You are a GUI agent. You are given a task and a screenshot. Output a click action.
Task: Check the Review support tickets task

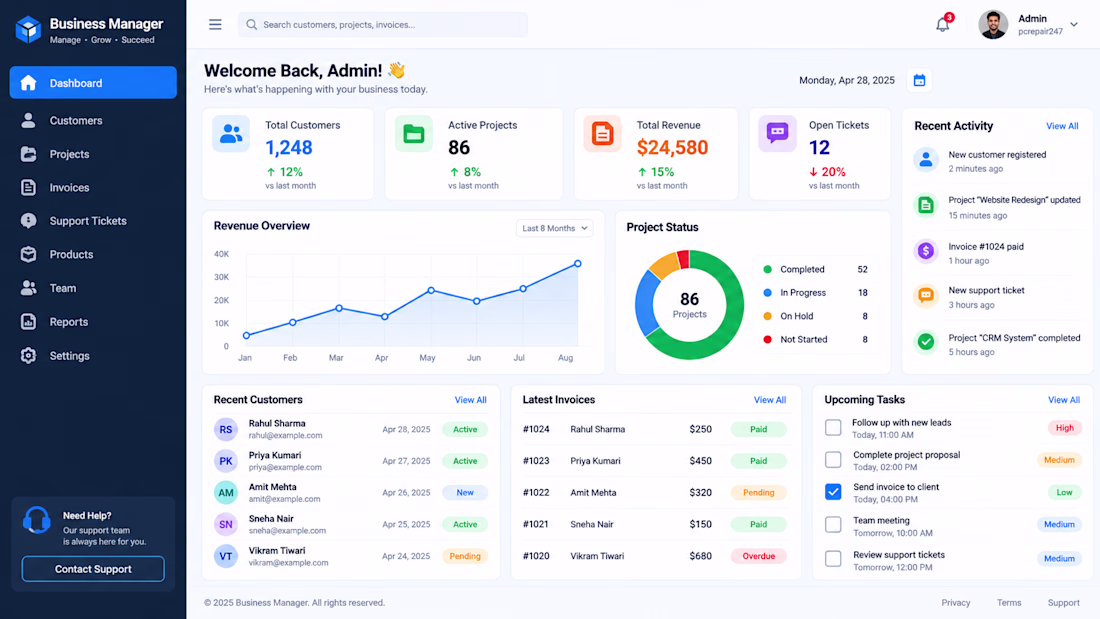point(833,559)
